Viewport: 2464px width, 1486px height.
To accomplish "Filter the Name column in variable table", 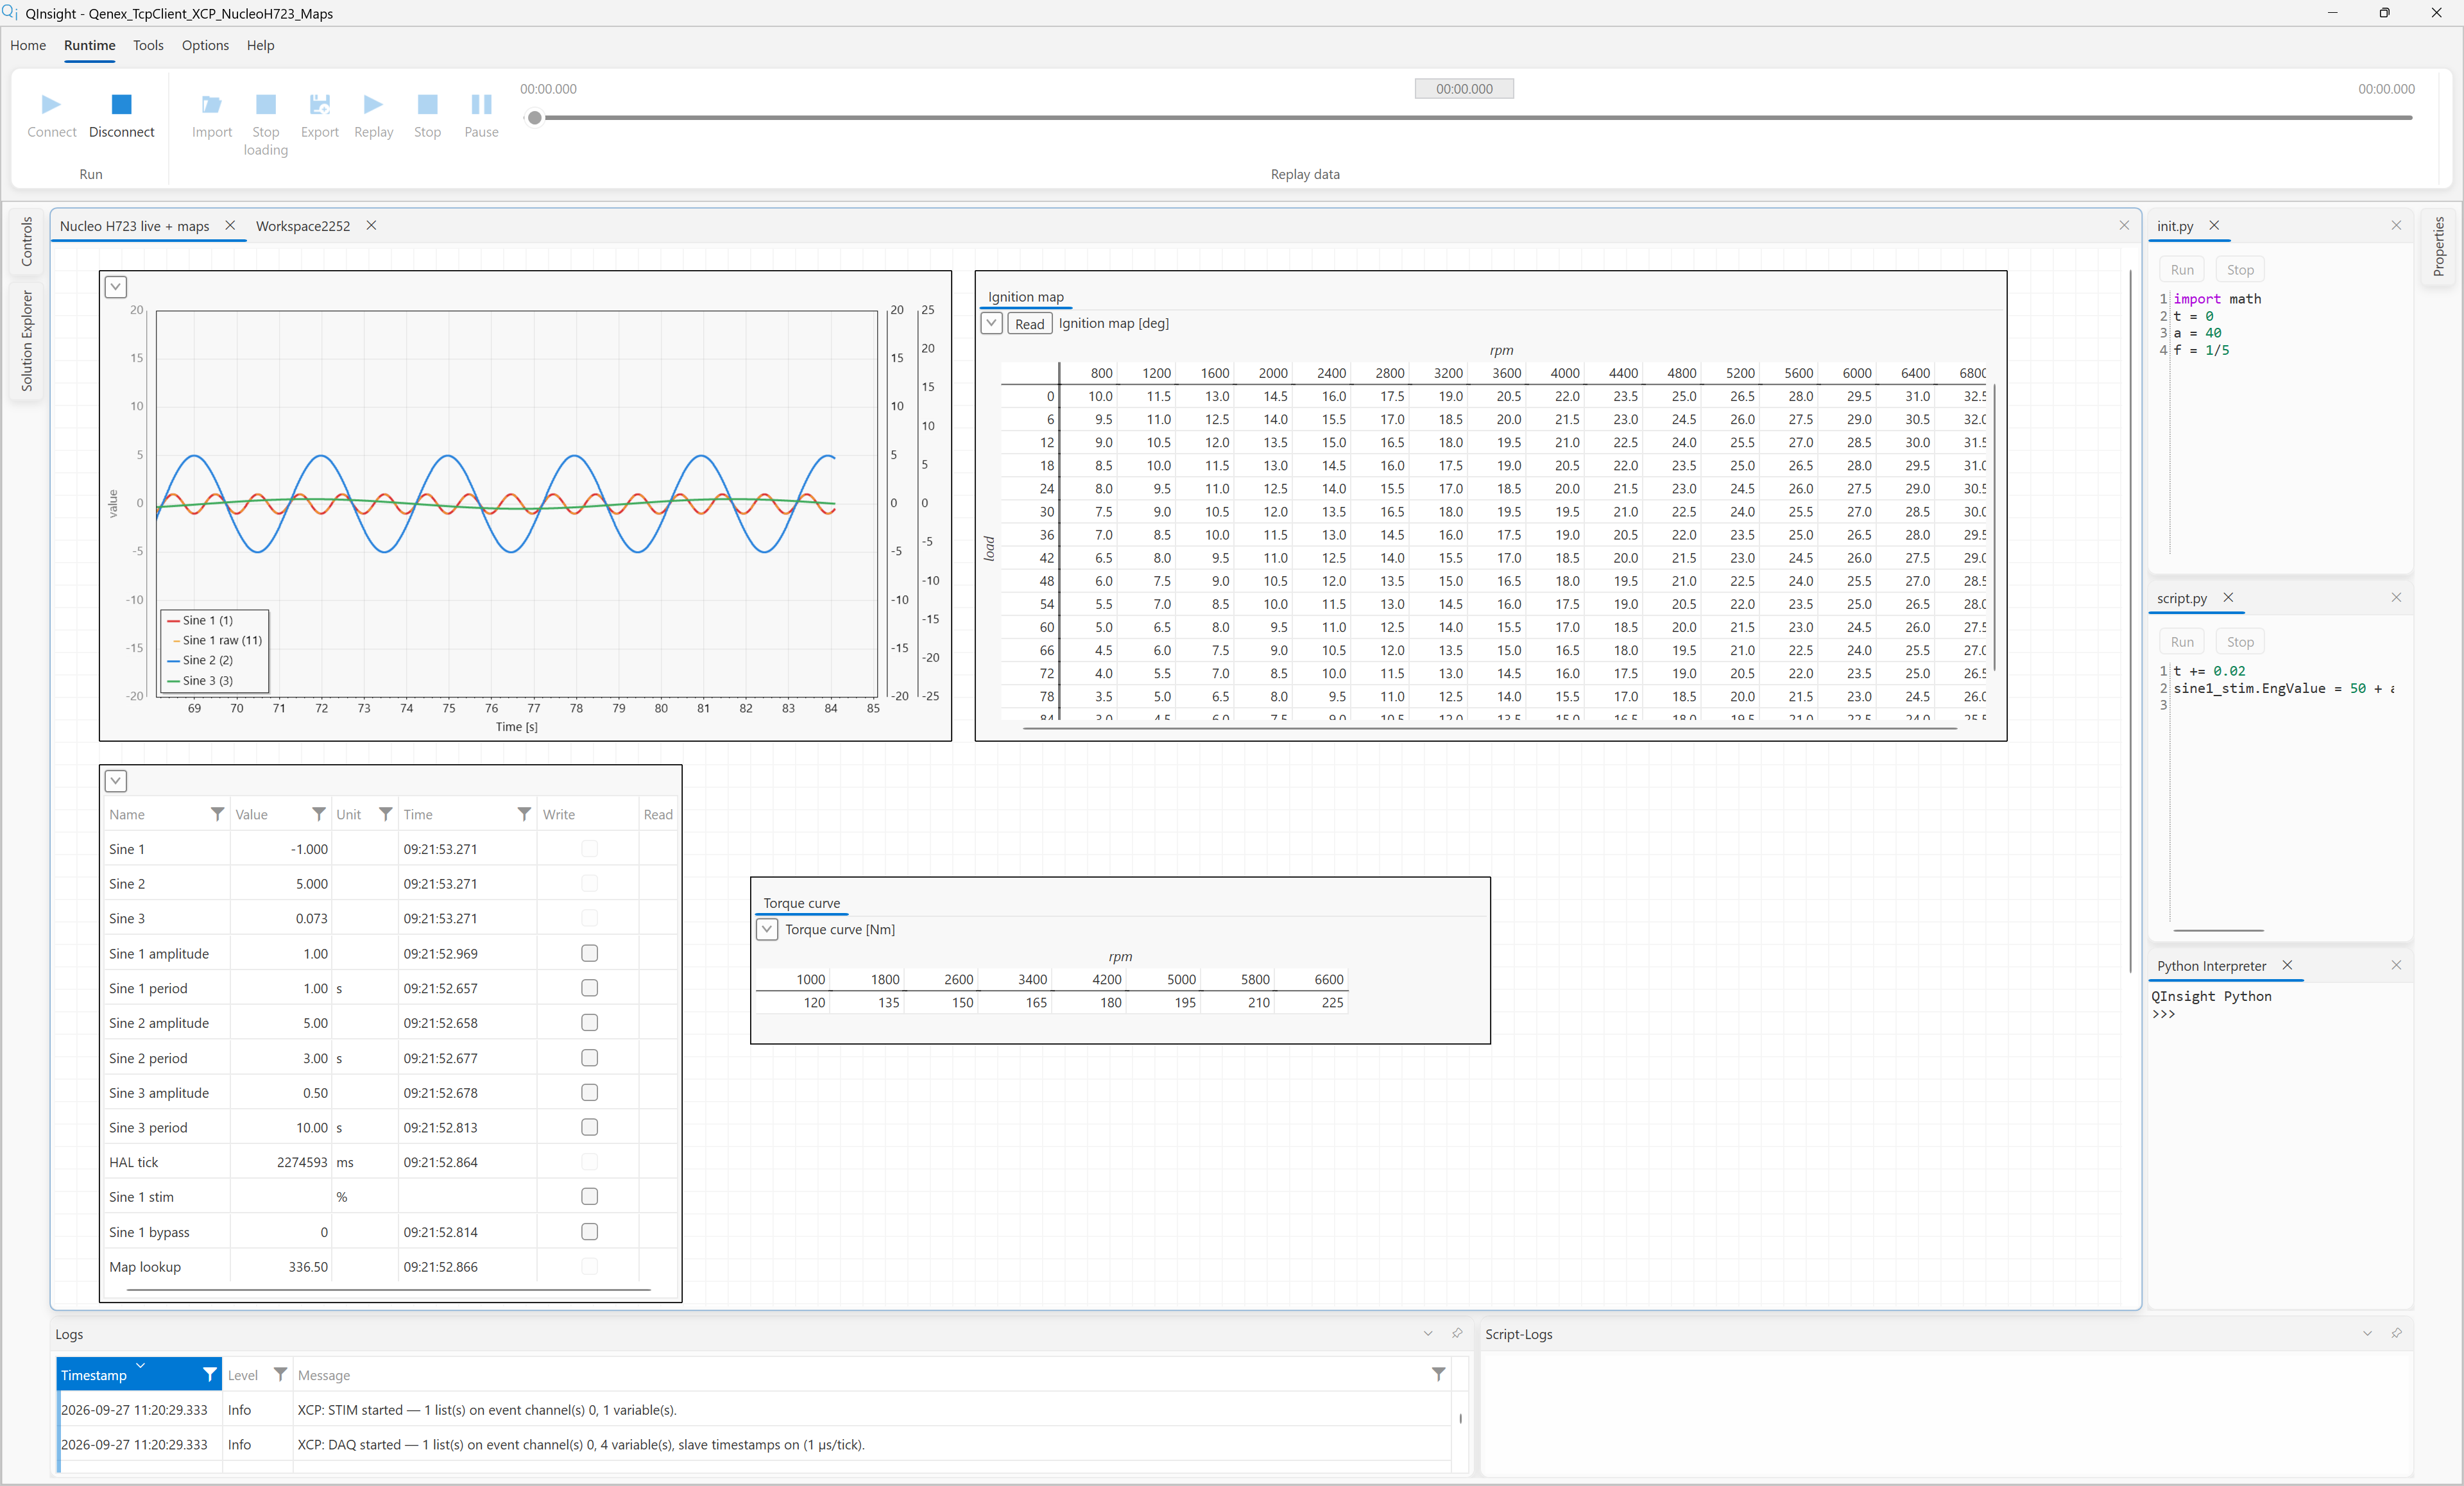I will [x=217, y=814].
